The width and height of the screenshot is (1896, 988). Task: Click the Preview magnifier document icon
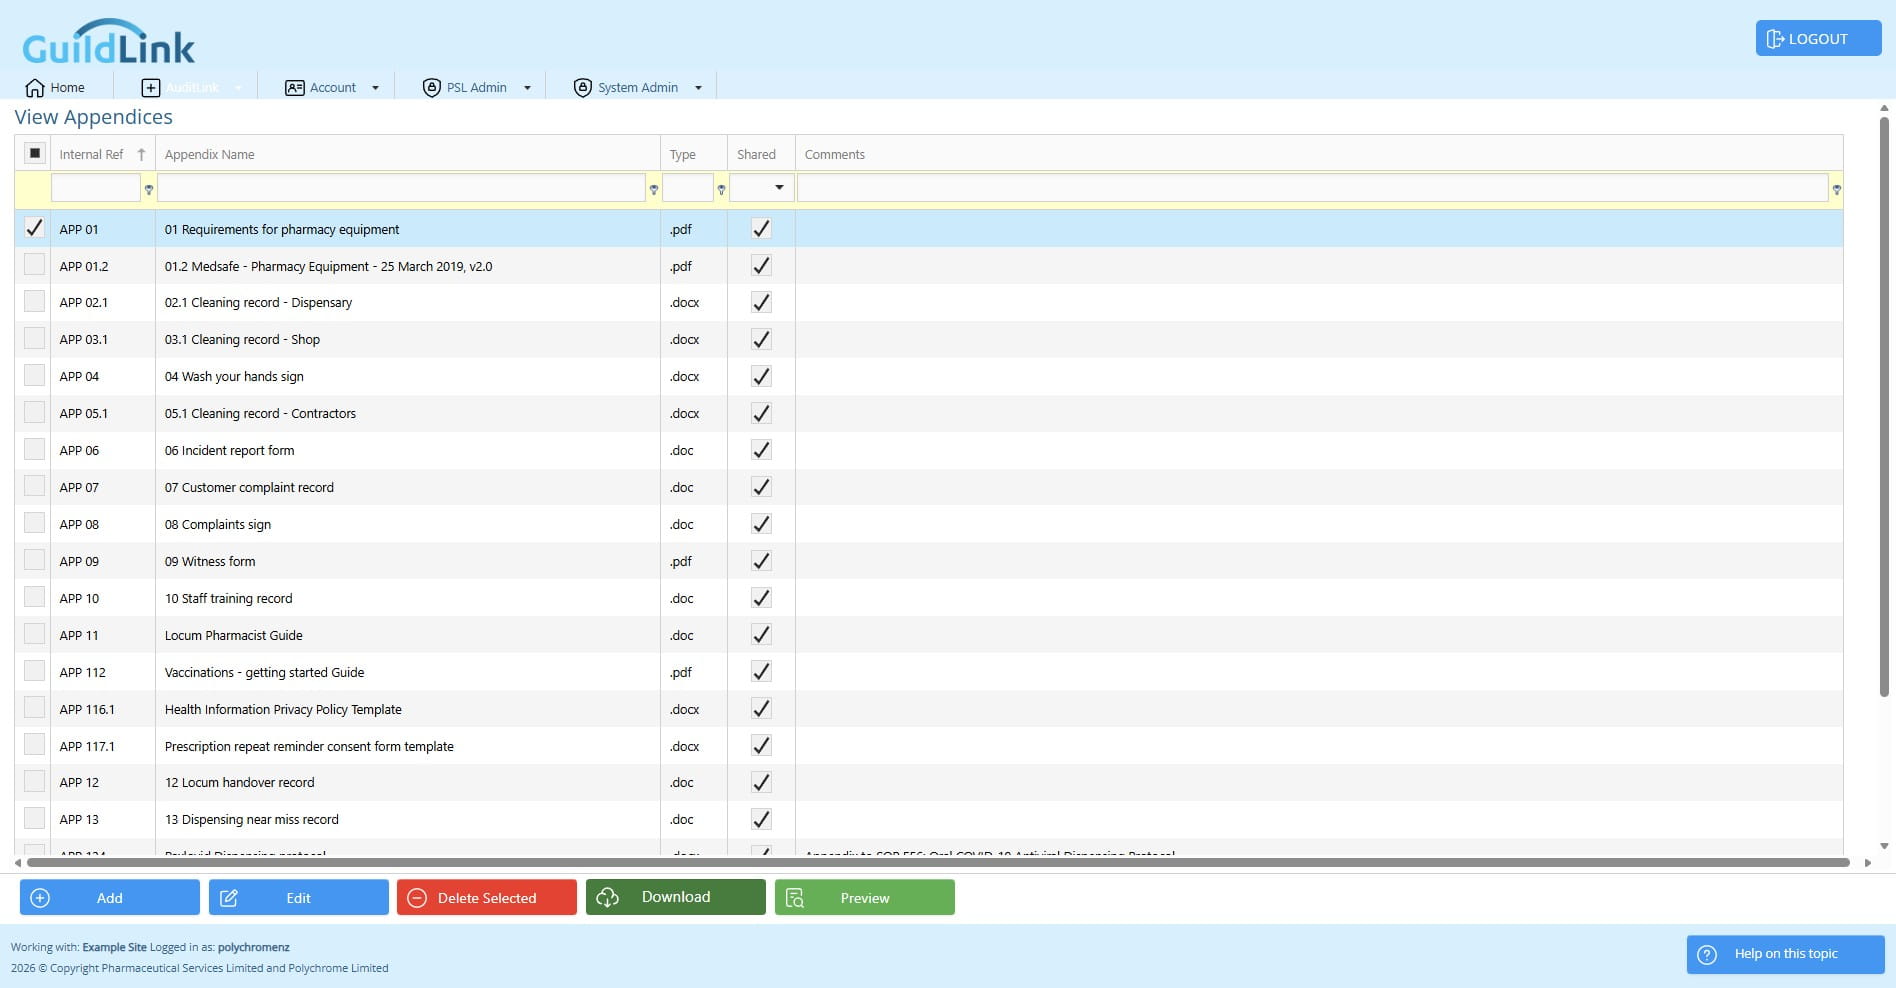(795, 898)
